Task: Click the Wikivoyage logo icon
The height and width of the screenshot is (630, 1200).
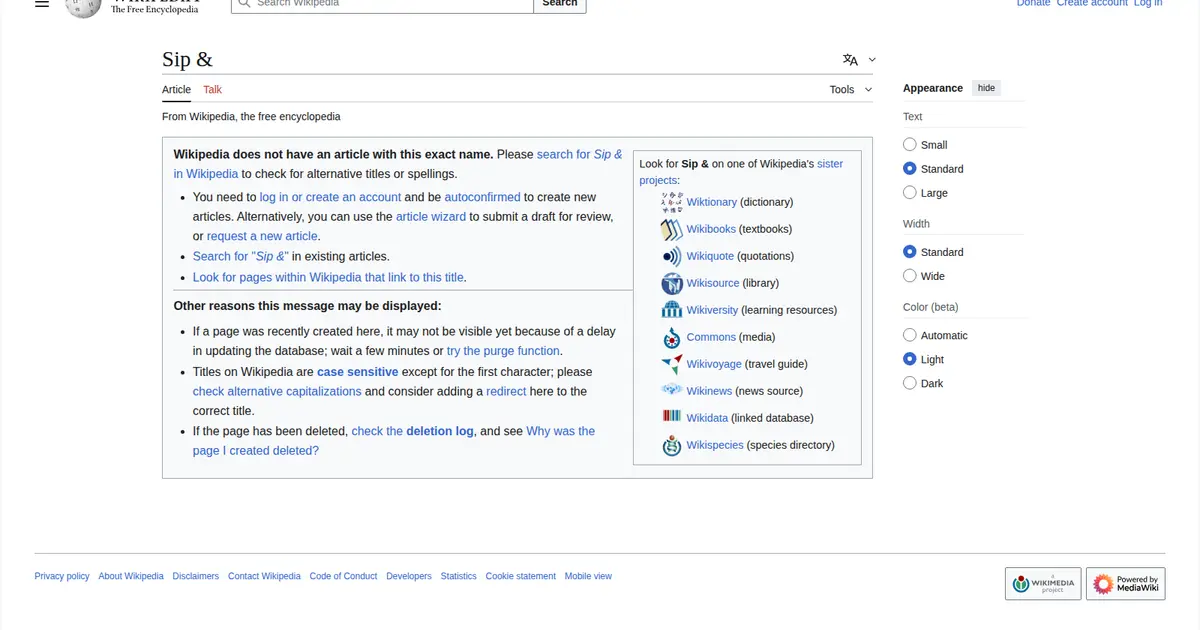Action: pos(671,365)
